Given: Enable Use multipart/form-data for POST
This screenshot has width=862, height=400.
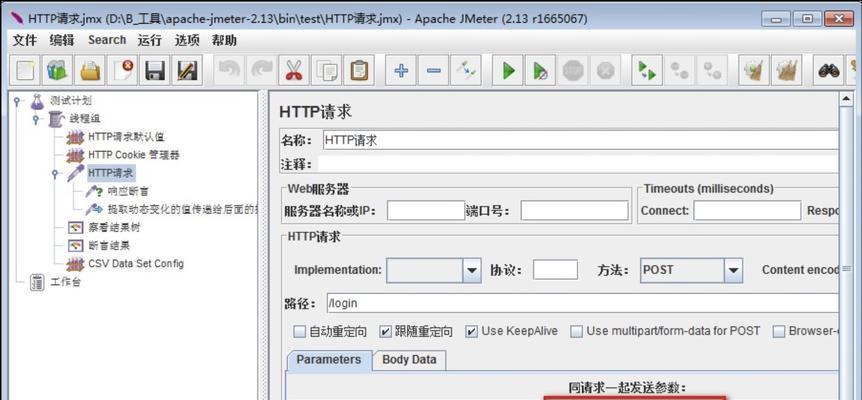Looking at the screenshot, I should pyautogui.click(x=576, y=331).
